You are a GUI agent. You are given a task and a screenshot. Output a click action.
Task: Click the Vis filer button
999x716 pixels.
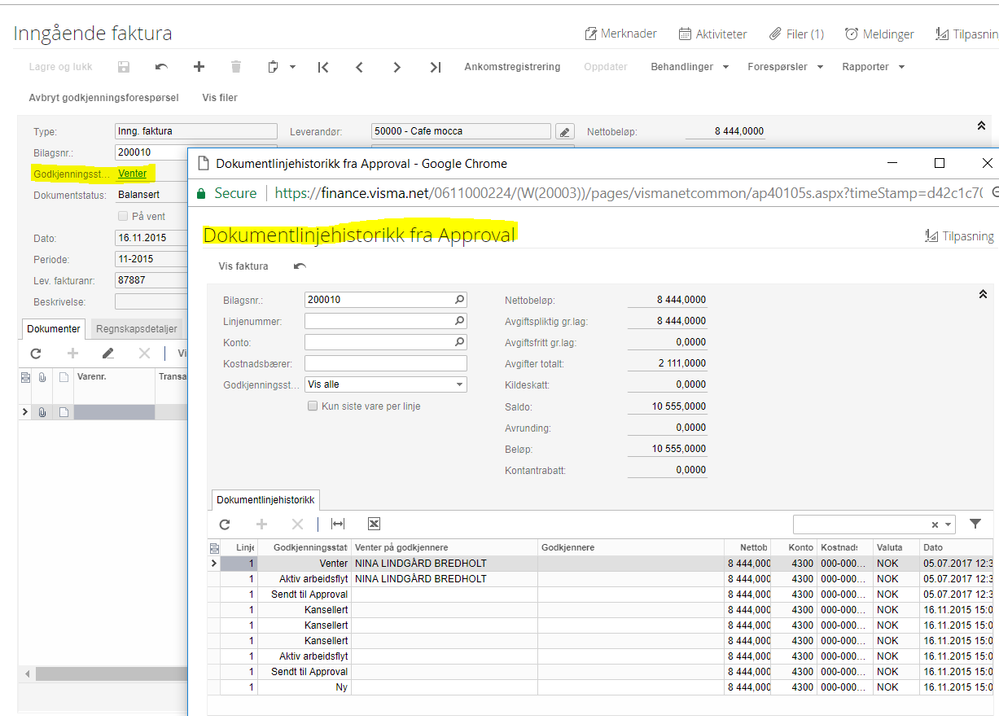(x=220, y=97)
